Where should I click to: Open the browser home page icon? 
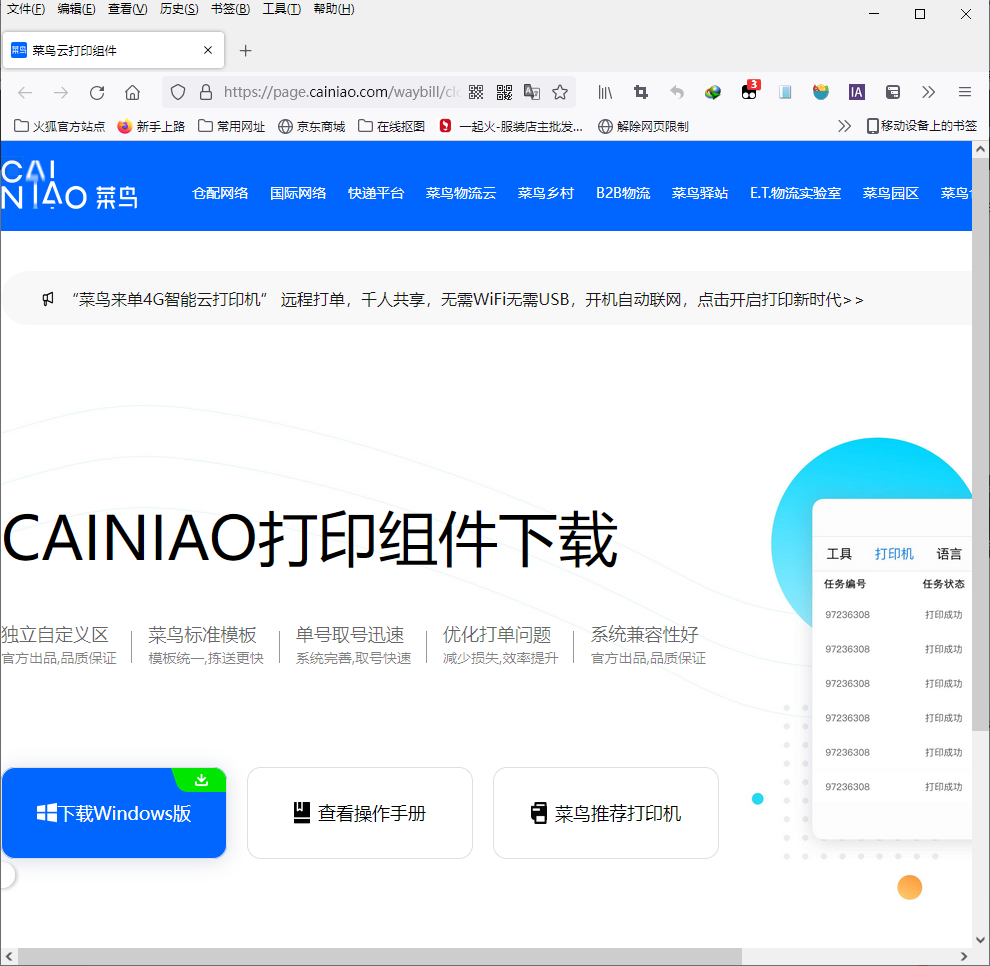(132, 93)
